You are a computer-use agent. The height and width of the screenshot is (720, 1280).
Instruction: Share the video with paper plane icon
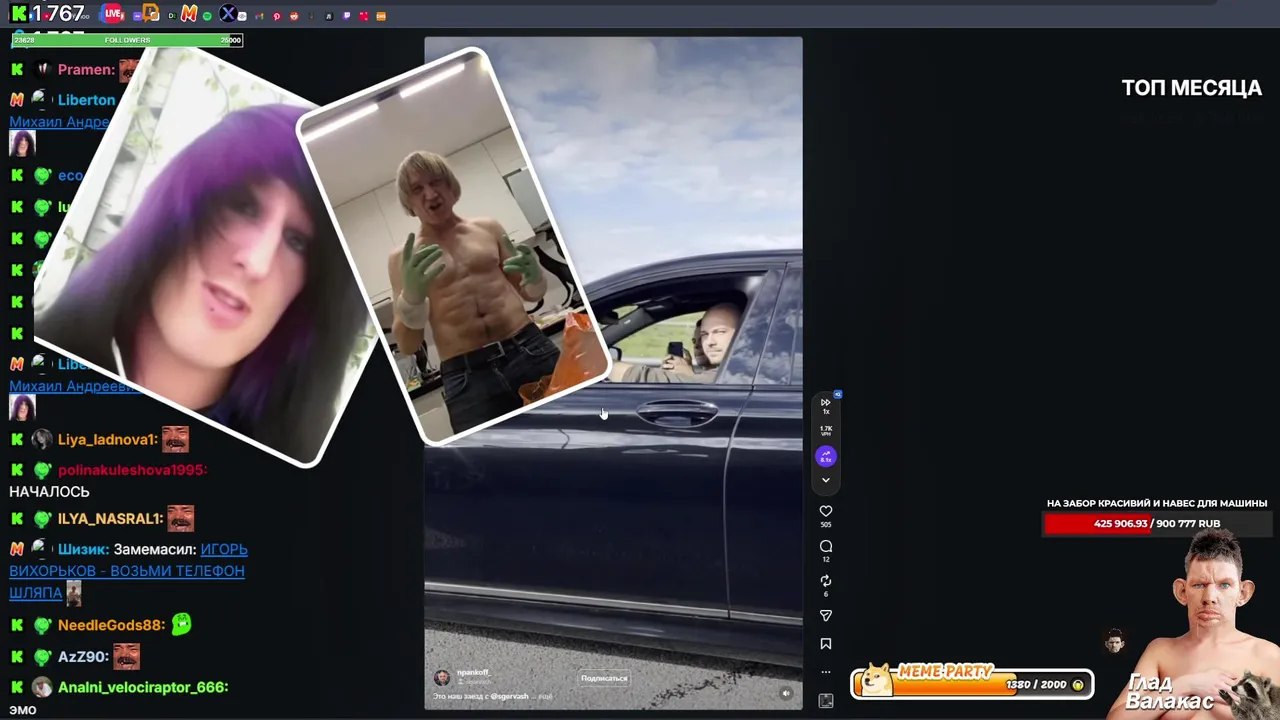click(826, 616)
